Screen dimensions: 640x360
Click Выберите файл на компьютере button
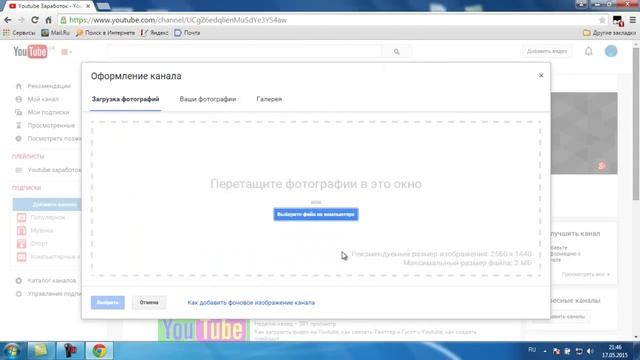tap(316, 214)
